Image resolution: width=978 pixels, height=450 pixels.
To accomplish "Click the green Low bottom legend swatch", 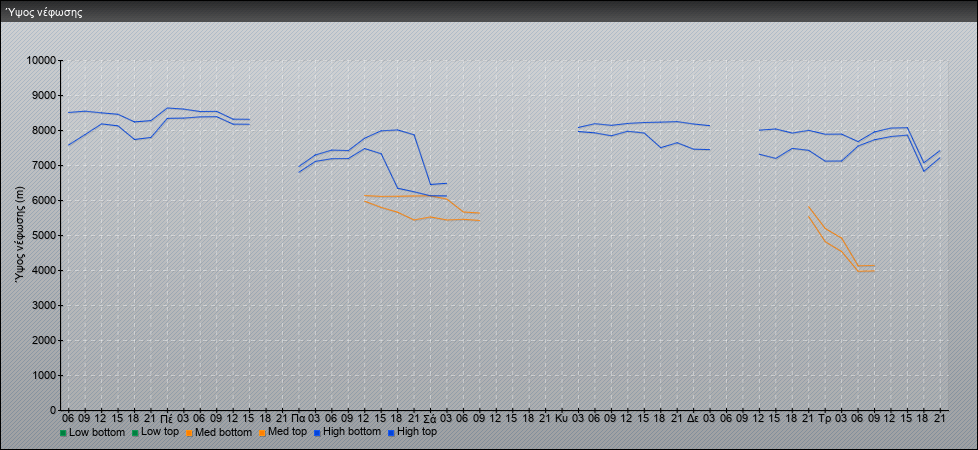I will coord(64,433).
